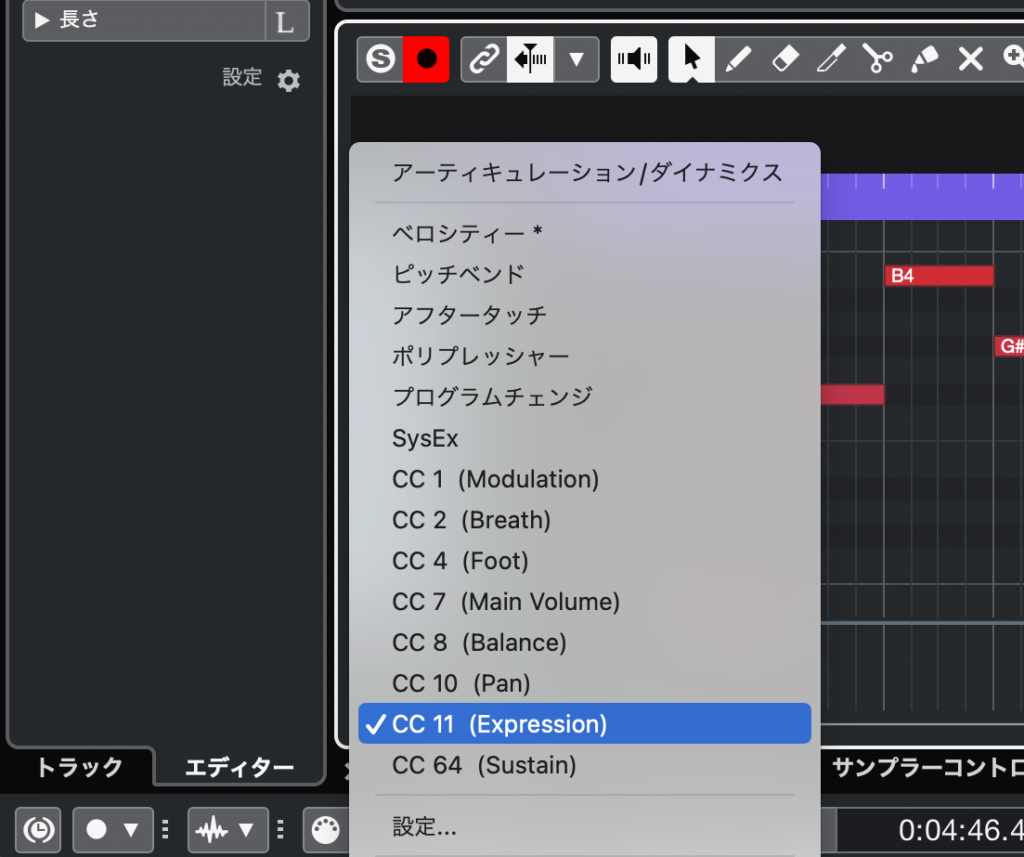Disable the red Record in Editor button
This screenshot has width=1024, height=857.
(427, 60)
